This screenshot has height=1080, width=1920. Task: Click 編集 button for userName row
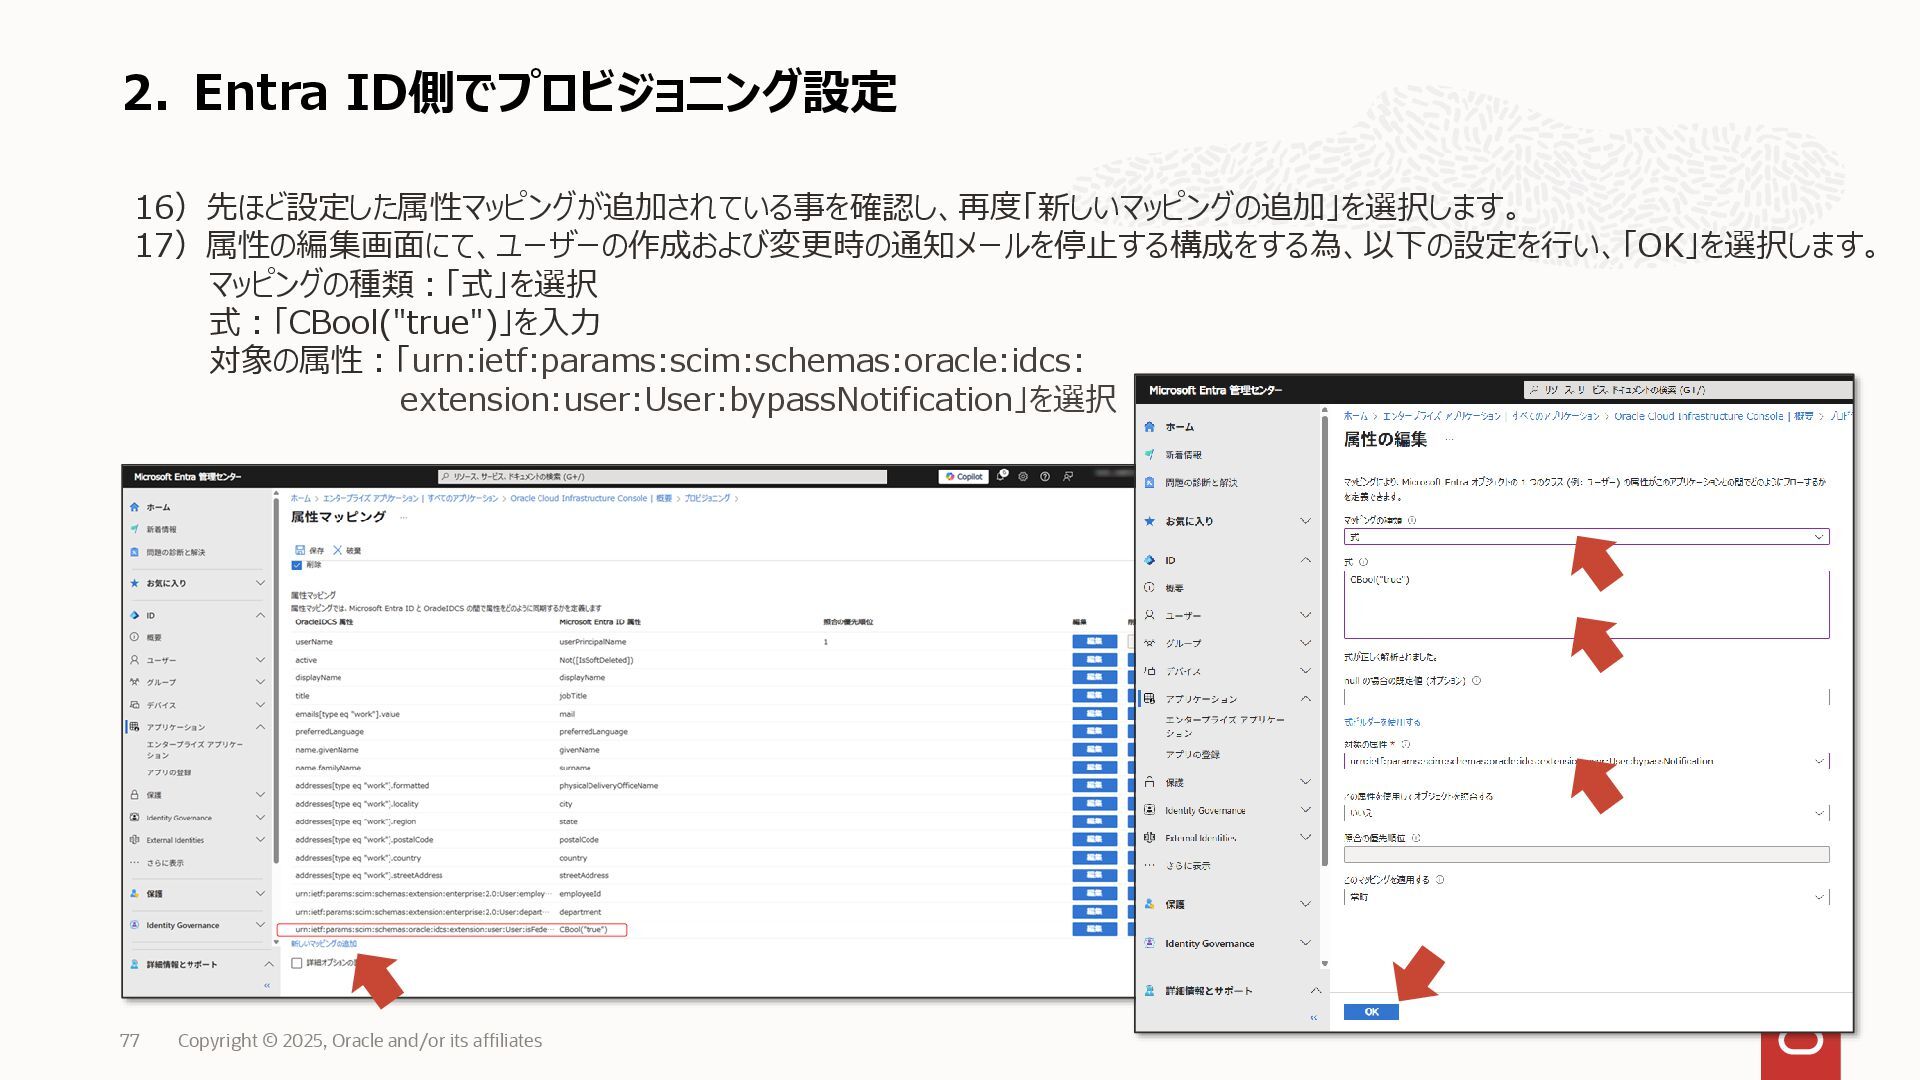coord(1094,642)
